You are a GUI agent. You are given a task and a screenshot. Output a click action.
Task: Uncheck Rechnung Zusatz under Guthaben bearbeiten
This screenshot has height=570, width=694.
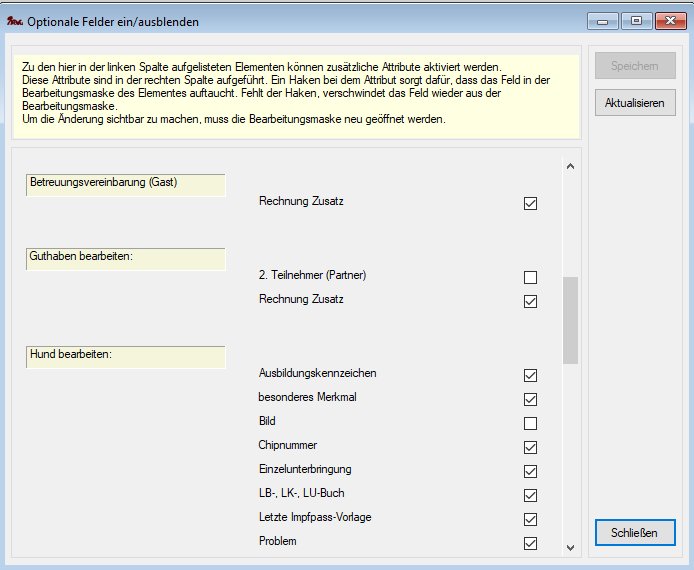point(530,301)
